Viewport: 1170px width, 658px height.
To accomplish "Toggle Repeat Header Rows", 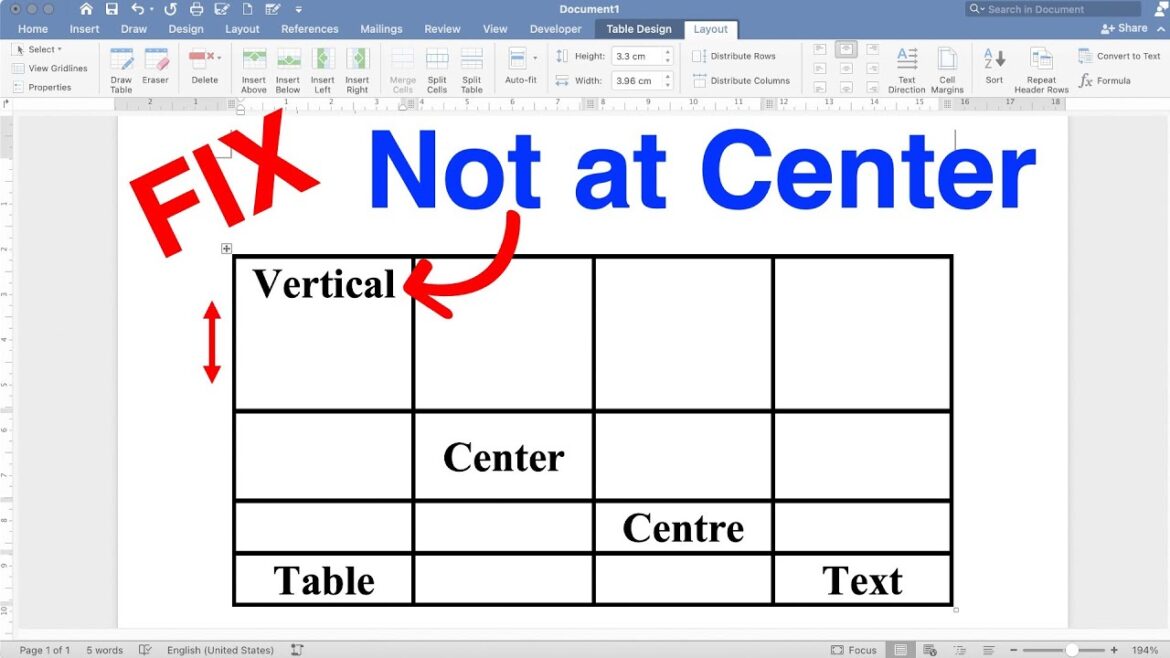I will [1041, 68].
